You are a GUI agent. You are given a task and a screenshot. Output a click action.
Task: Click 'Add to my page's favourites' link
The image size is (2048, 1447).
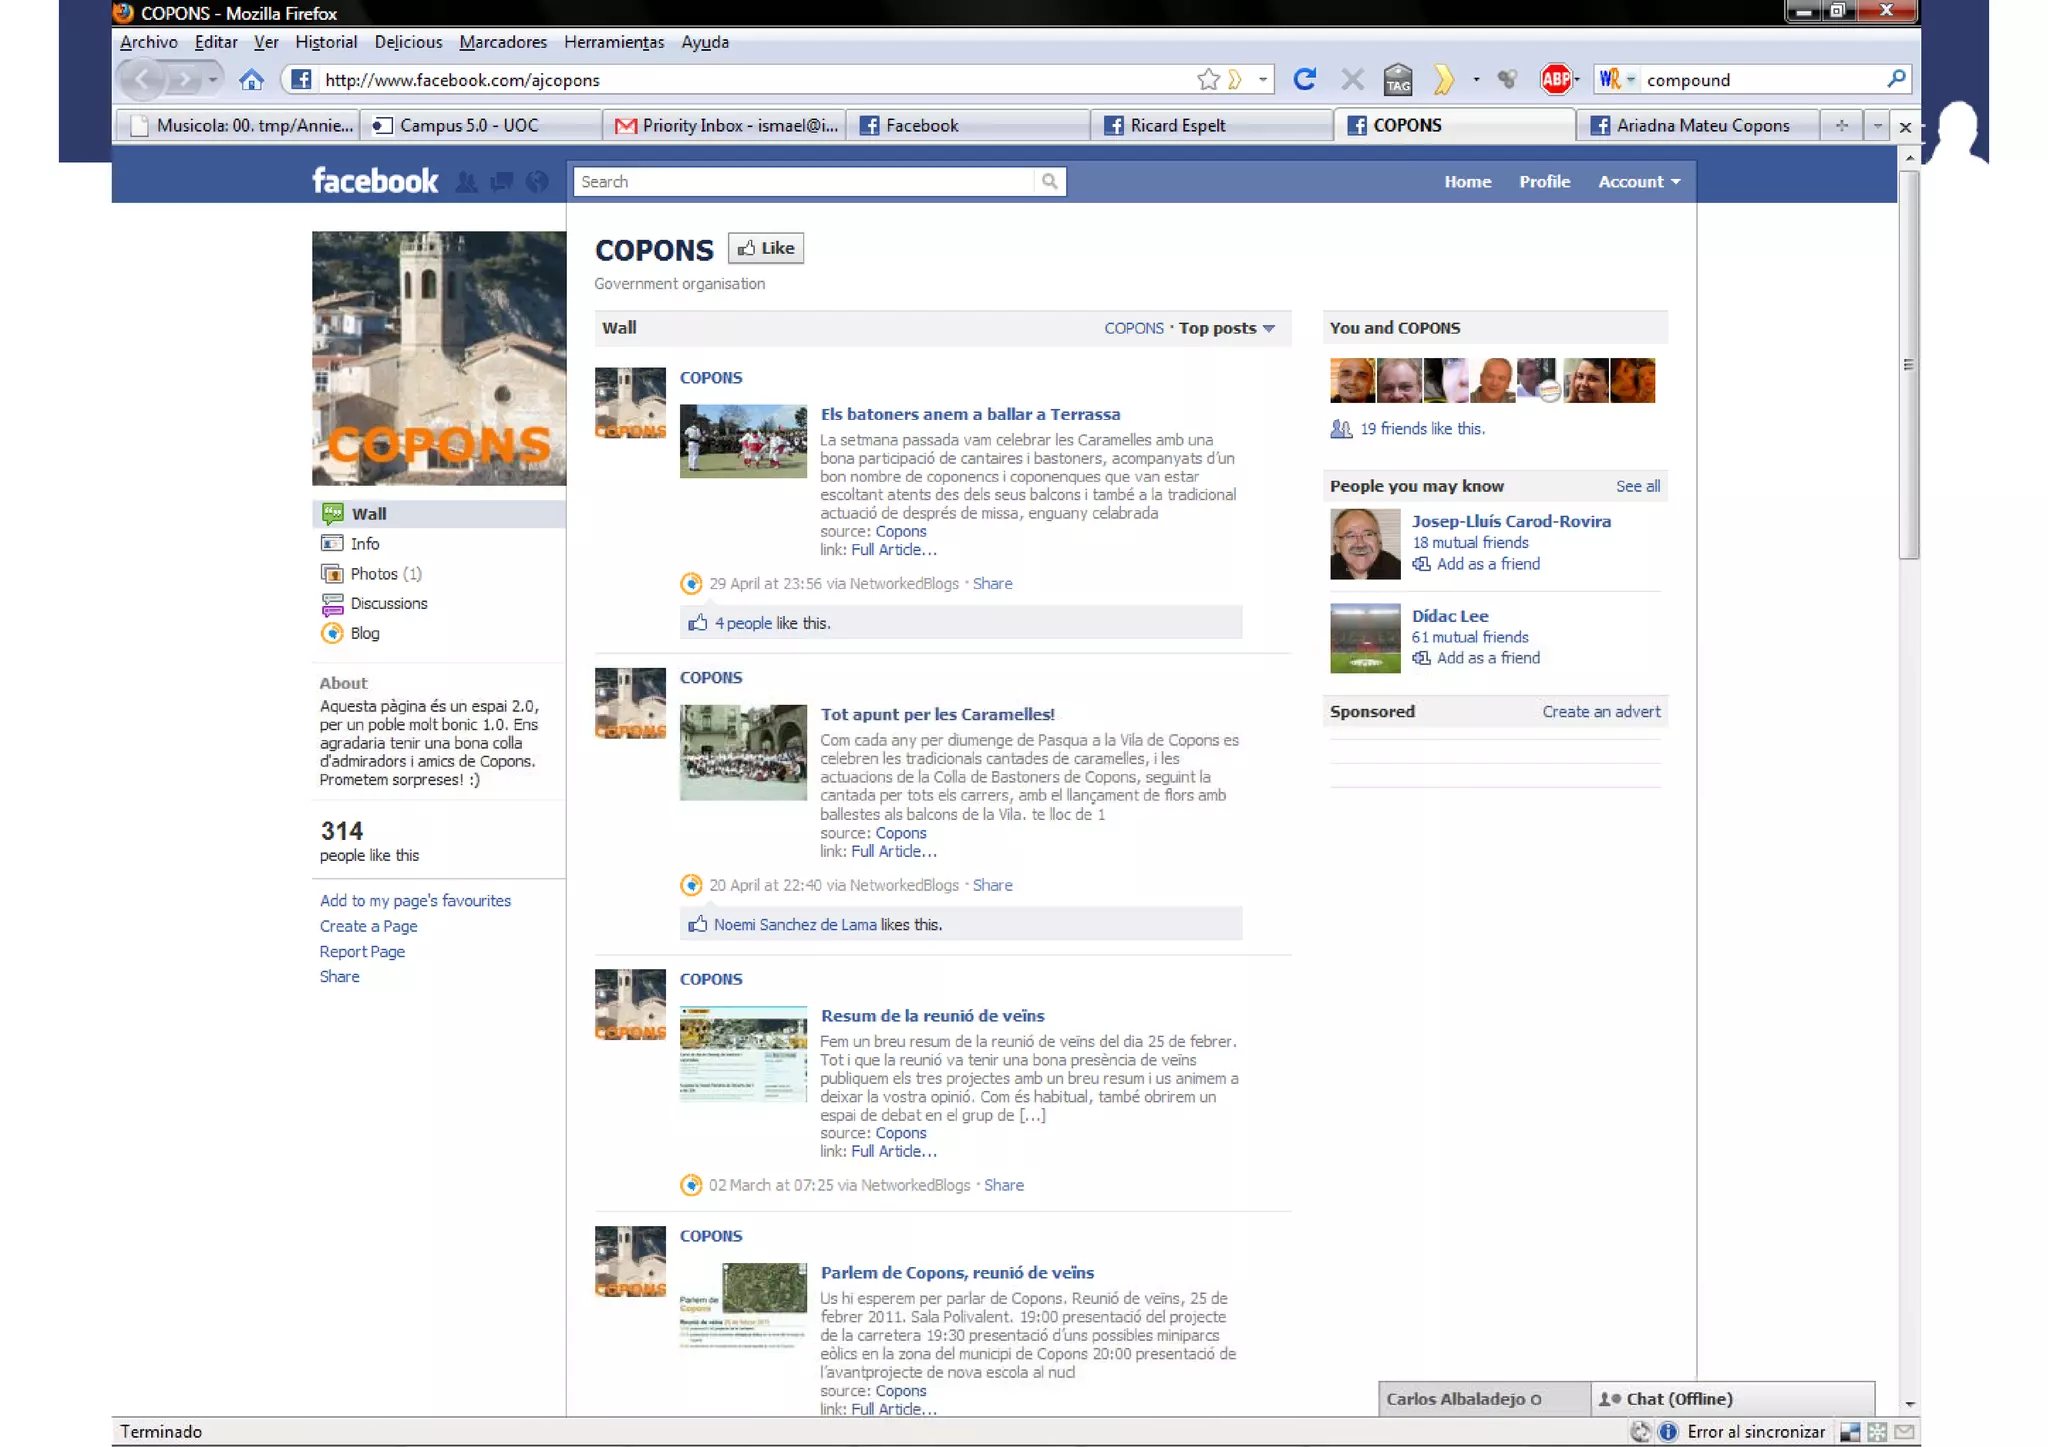tap(415, 900)
